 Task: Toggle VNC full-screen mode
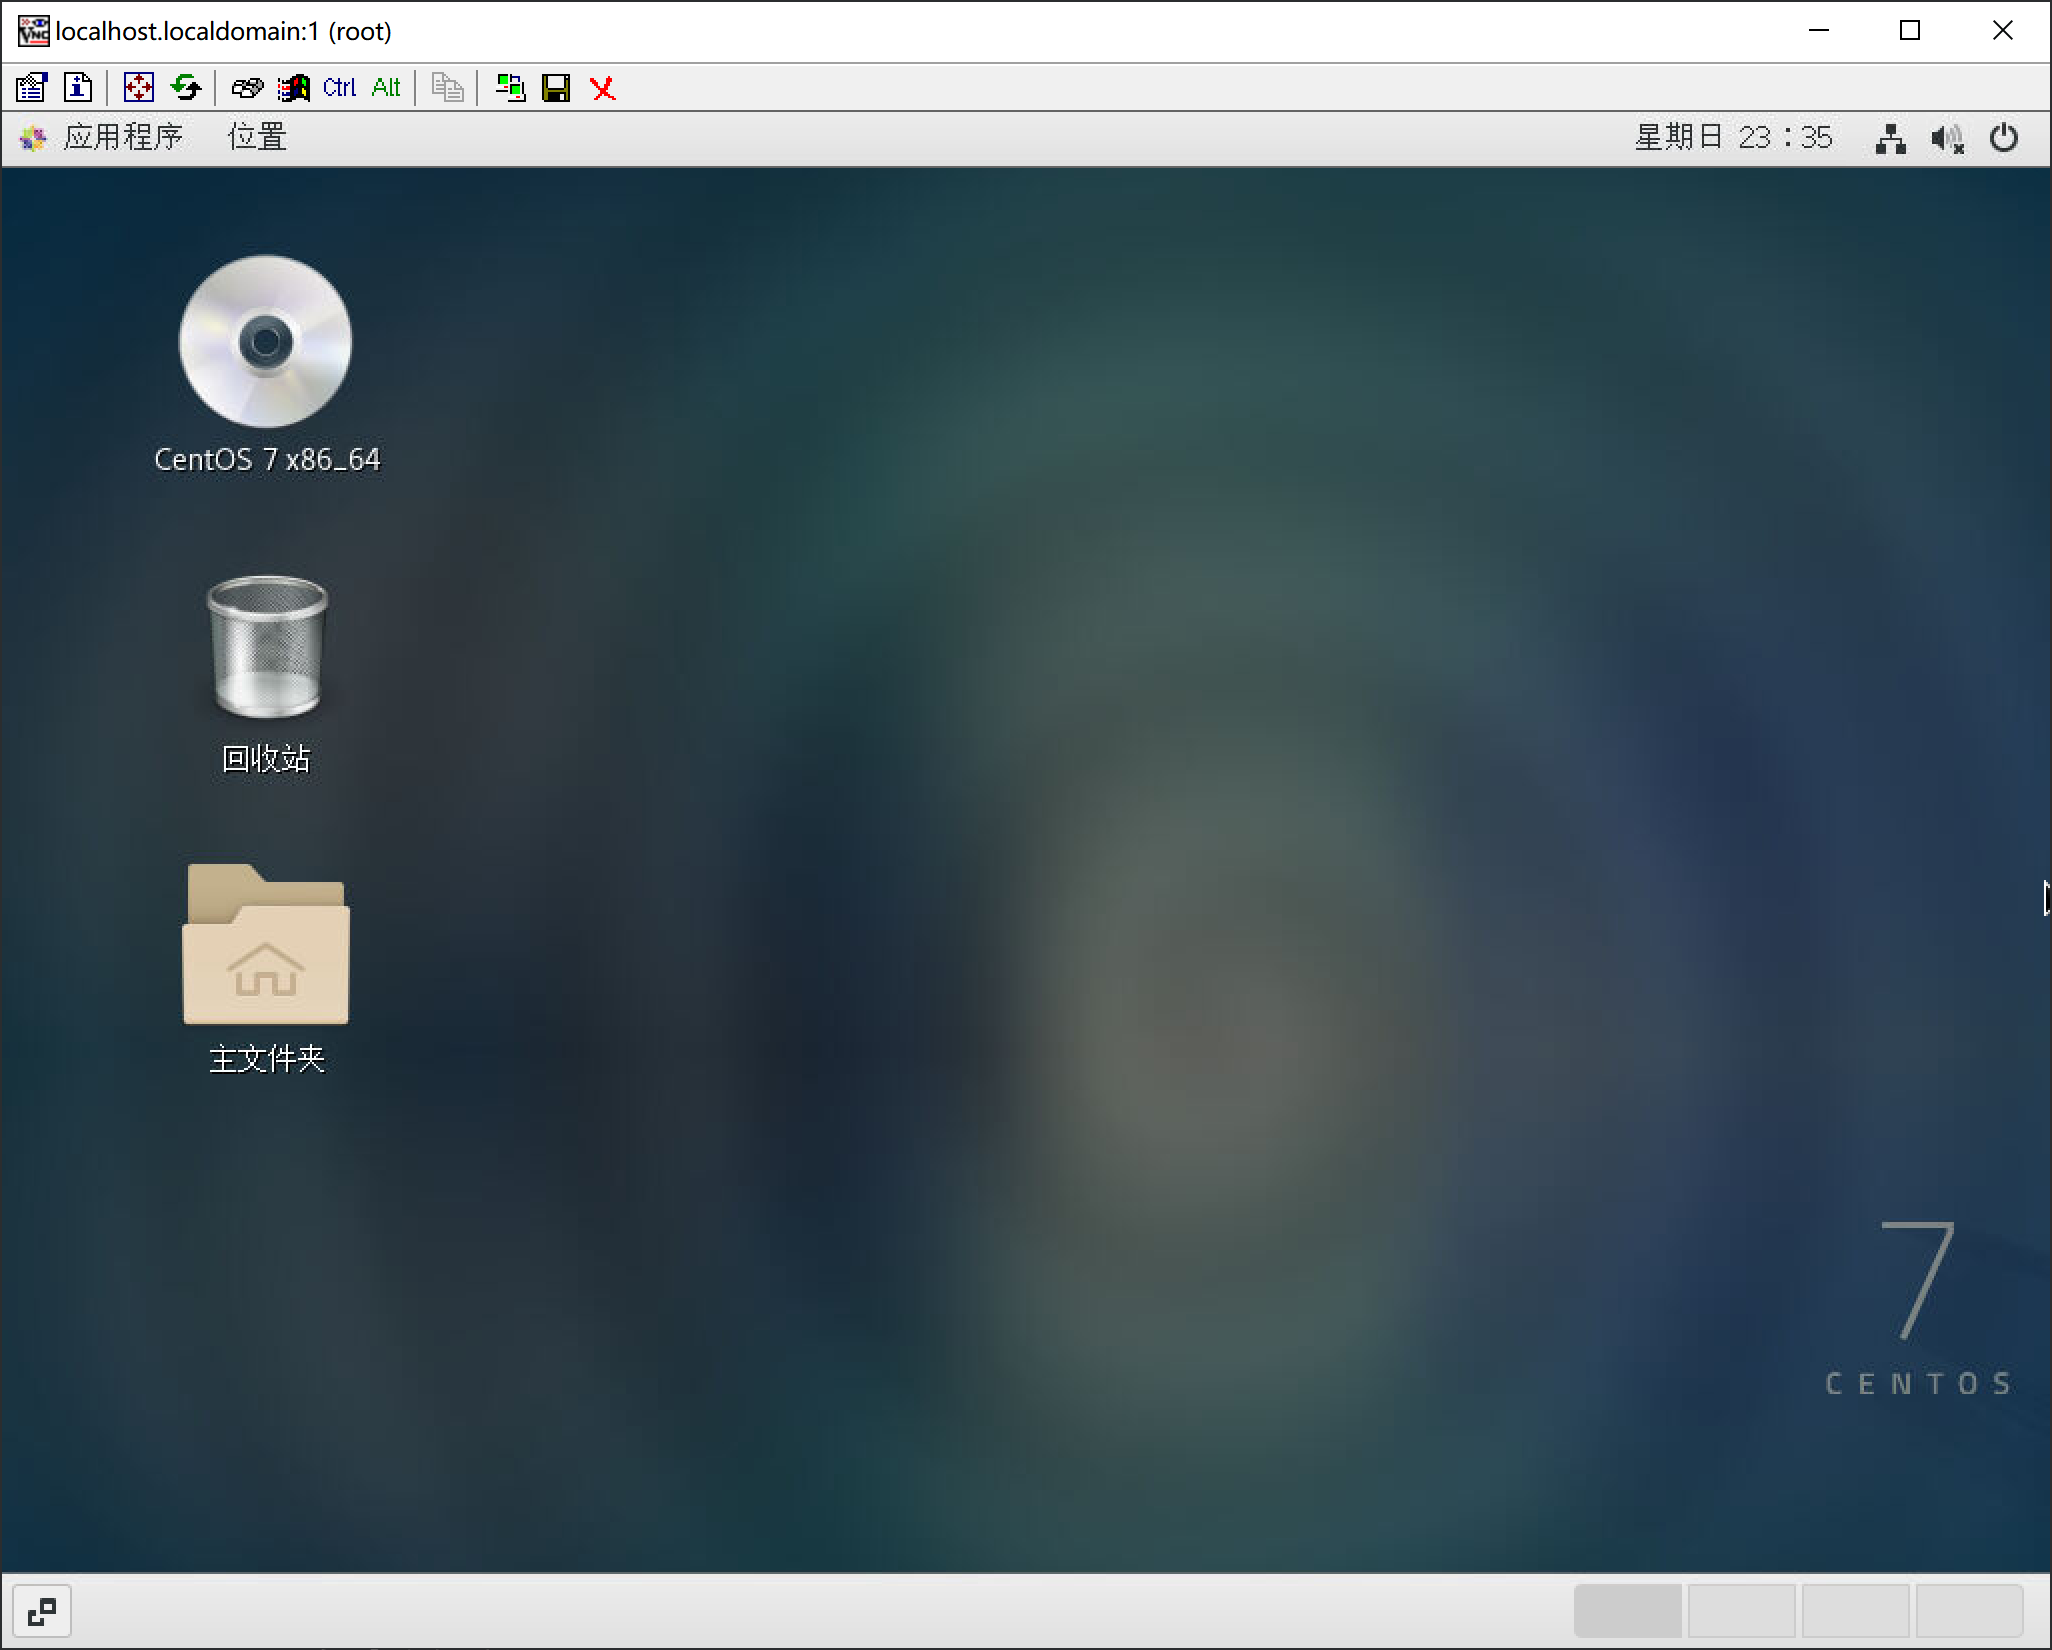(x=138, y=88)
